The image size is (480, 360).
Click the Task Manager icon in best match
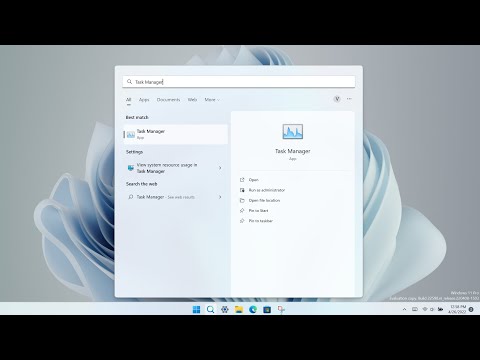click(131, 134)
